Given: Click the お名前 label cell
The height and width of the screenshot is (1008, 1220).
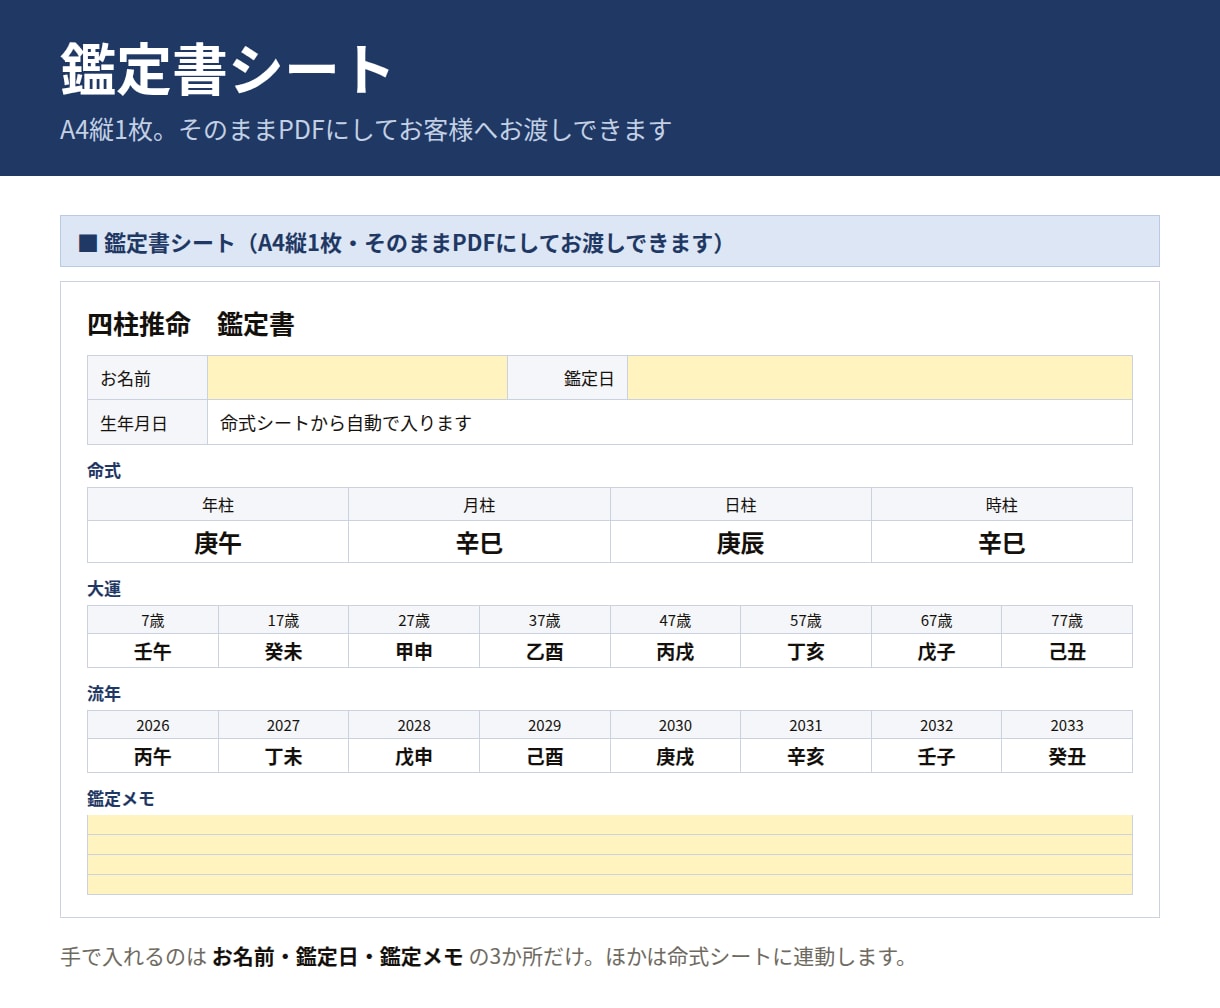Looking at the screenshot, I should click(x=148, y=378).
